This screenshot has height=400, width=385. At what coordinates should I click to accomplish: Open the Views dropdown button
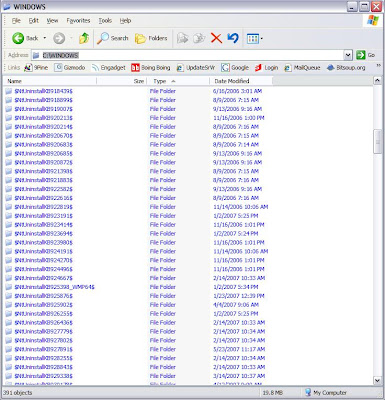tap(255, 39)
